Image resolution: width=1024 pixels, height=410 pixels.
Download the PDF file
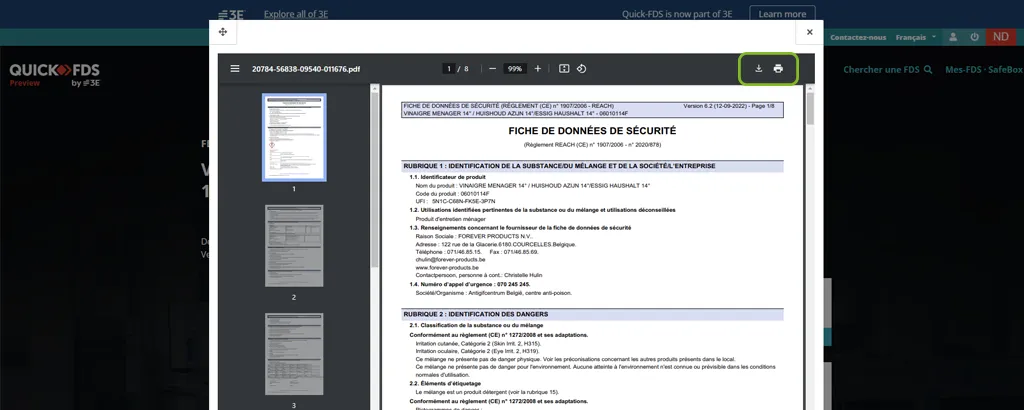(758, 69)
